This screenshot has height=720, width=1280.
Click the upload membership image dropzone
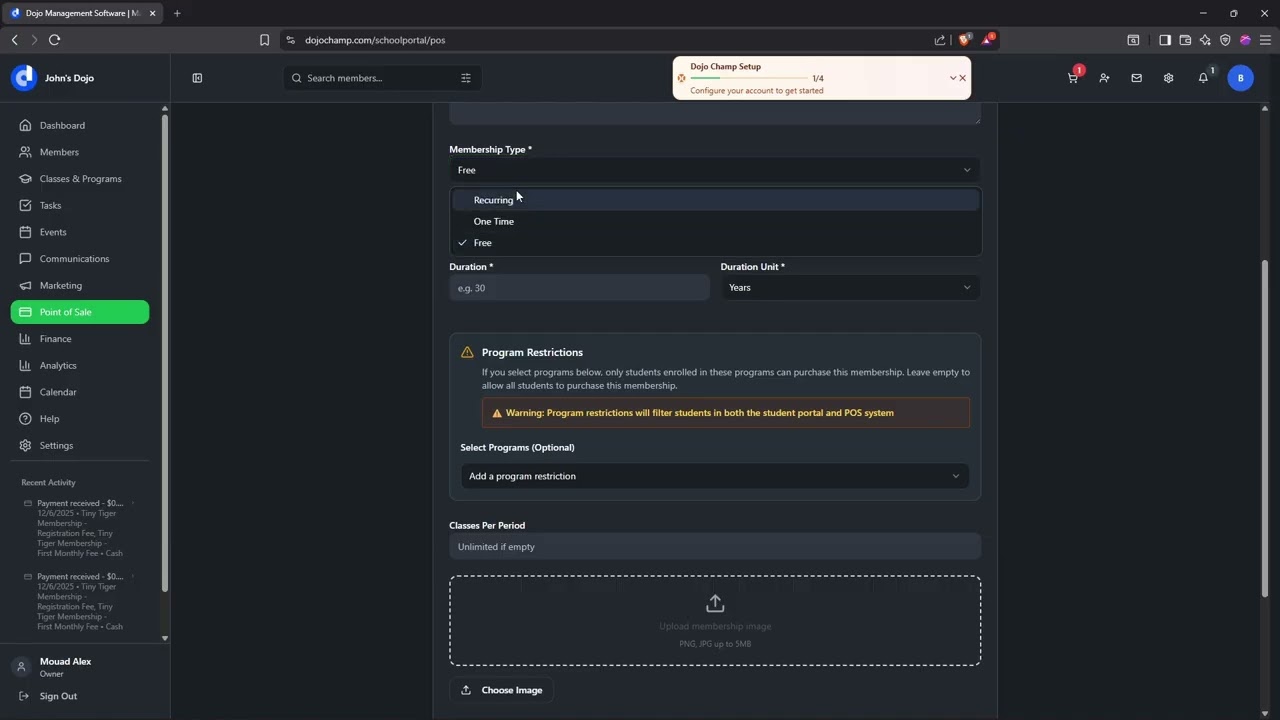click(715, 620)
